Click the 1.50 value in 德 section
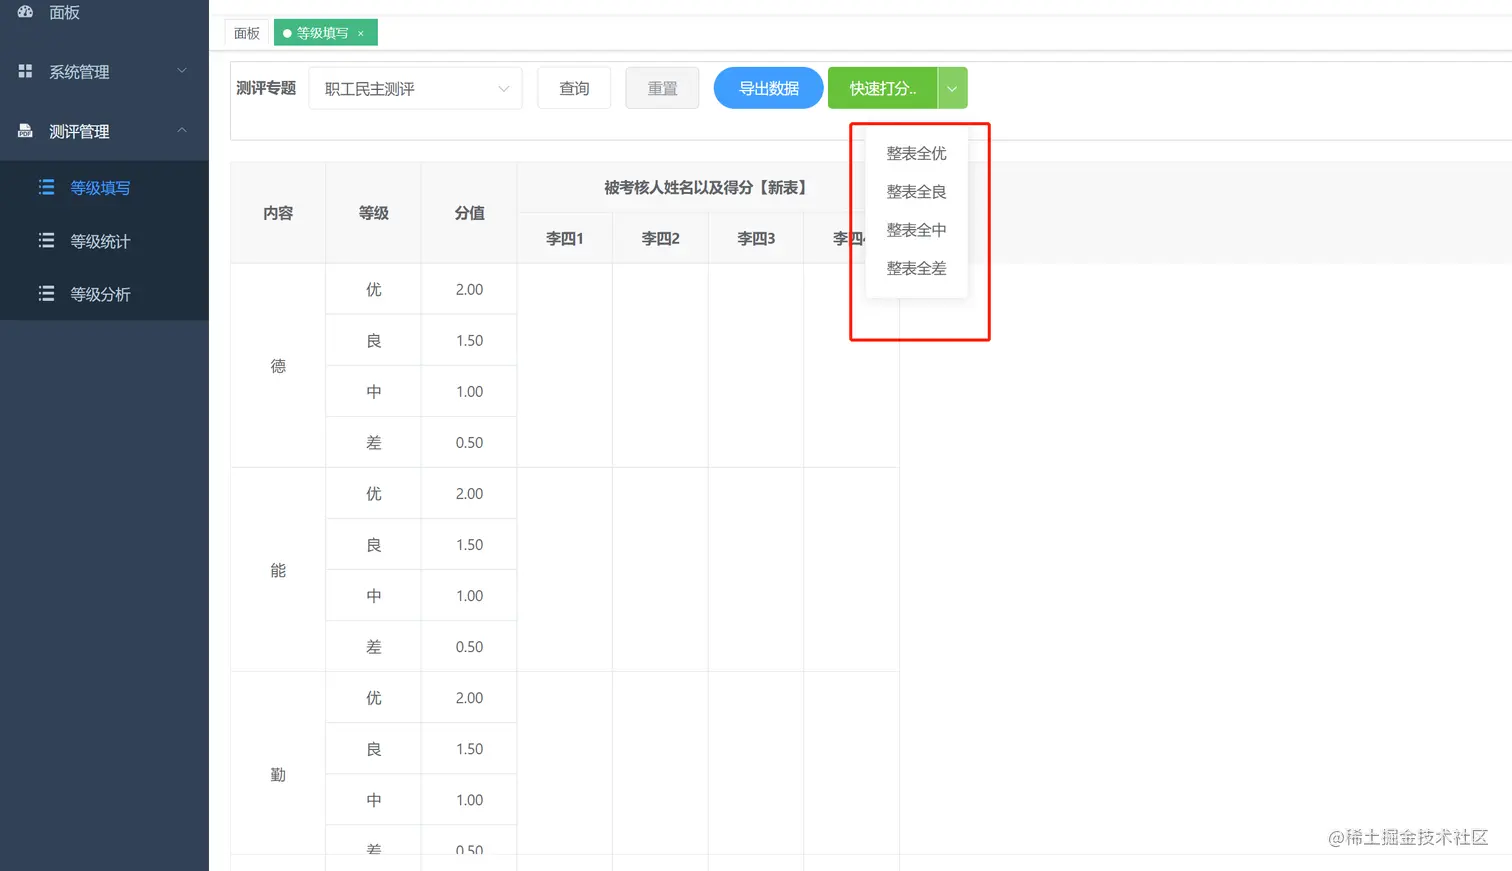 (x=469, y=340)
